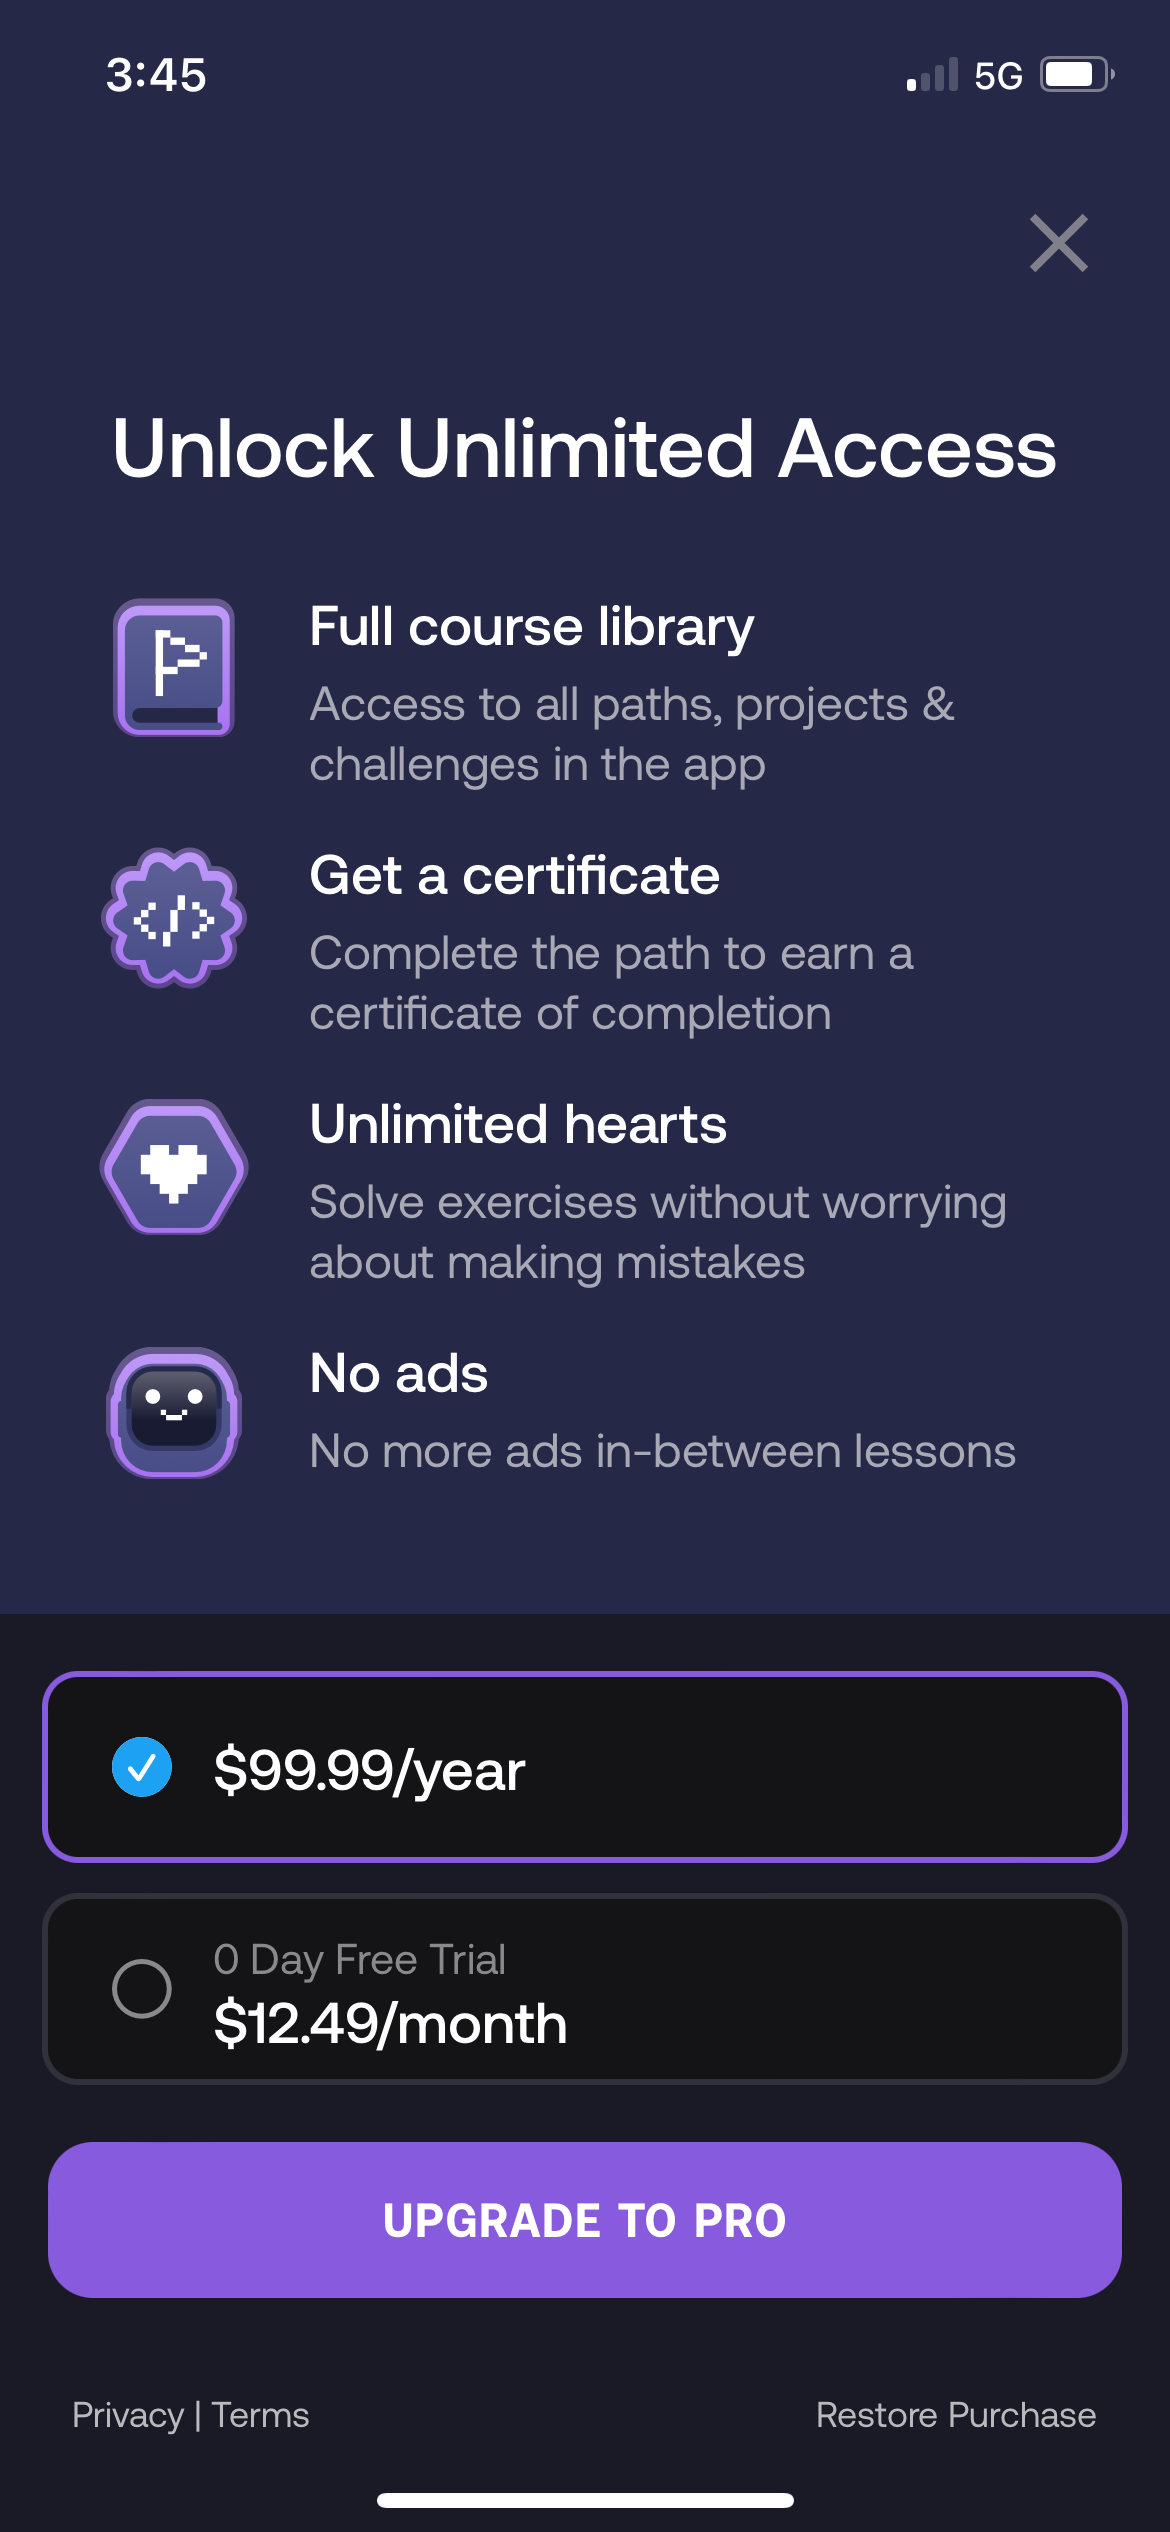The image size is (1170, 2532).
Task: Click the Unlock Unlimited Access heading
Action: pyautogui.click(x=584, y=451)
